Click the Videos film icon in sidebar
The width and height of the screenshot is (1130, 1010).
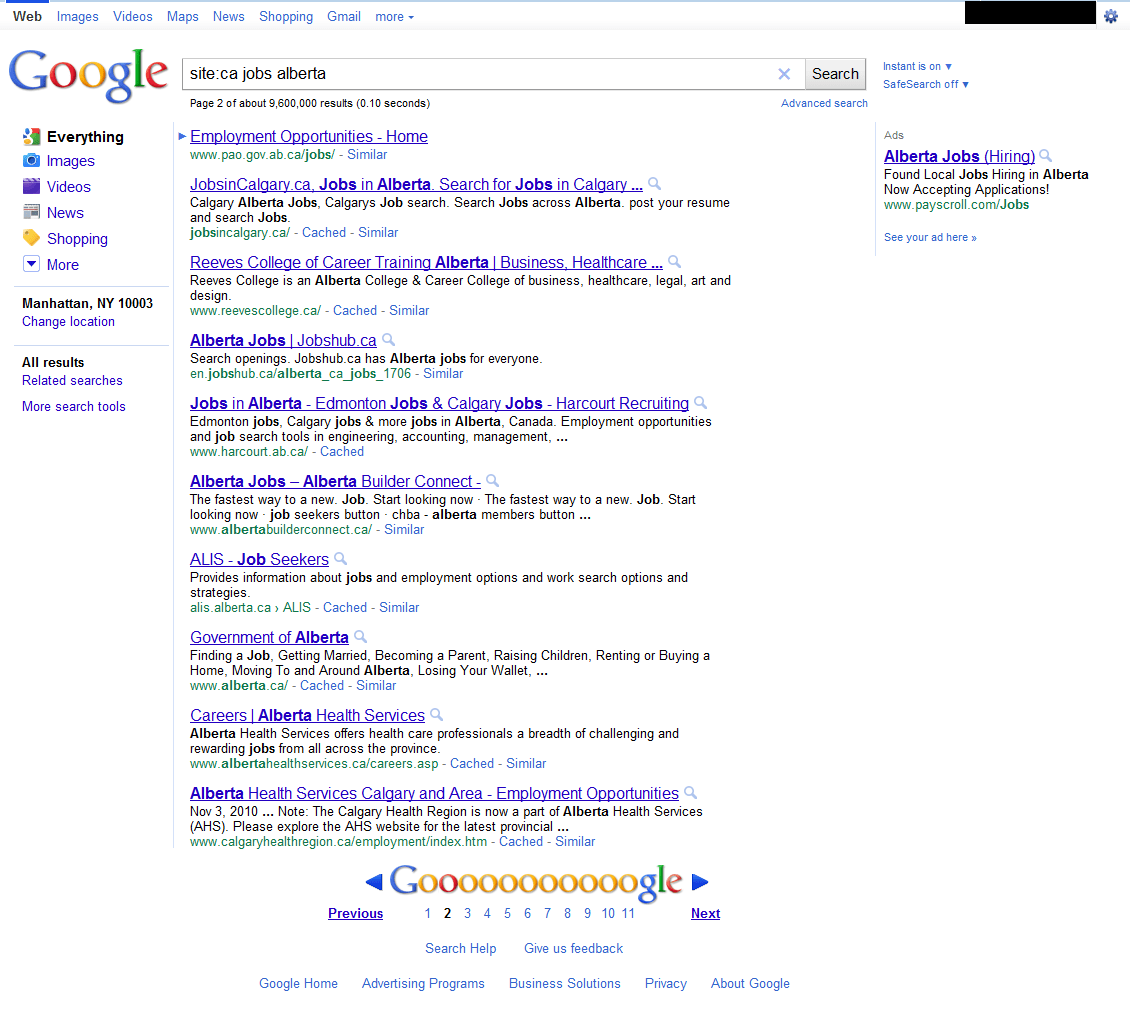point(32,186)
